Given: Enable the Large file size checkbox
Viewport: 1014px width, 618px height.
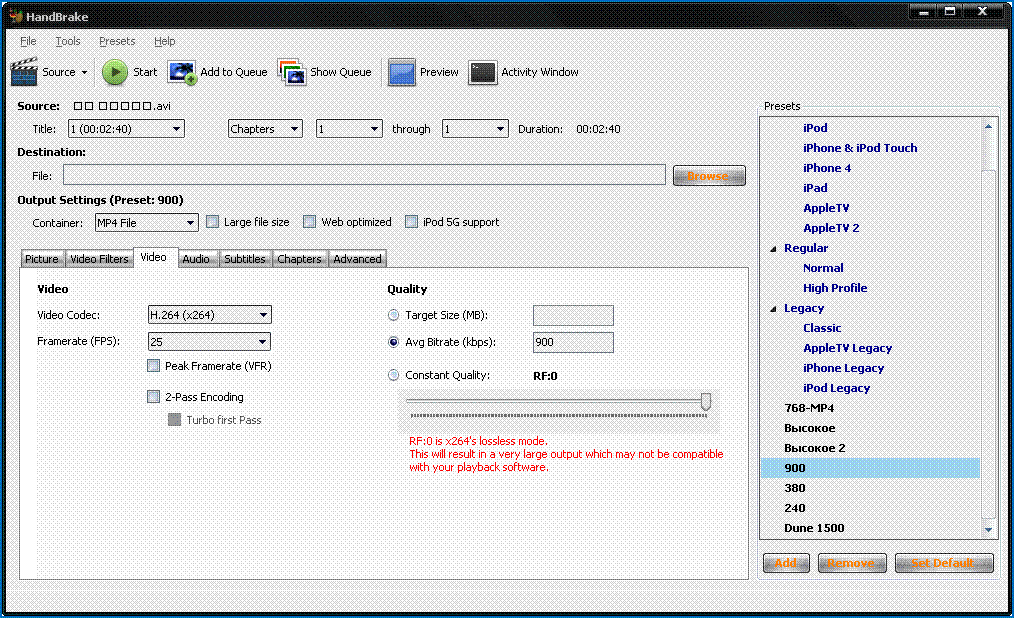Looking at the screenshot, I should pos(212,222).
